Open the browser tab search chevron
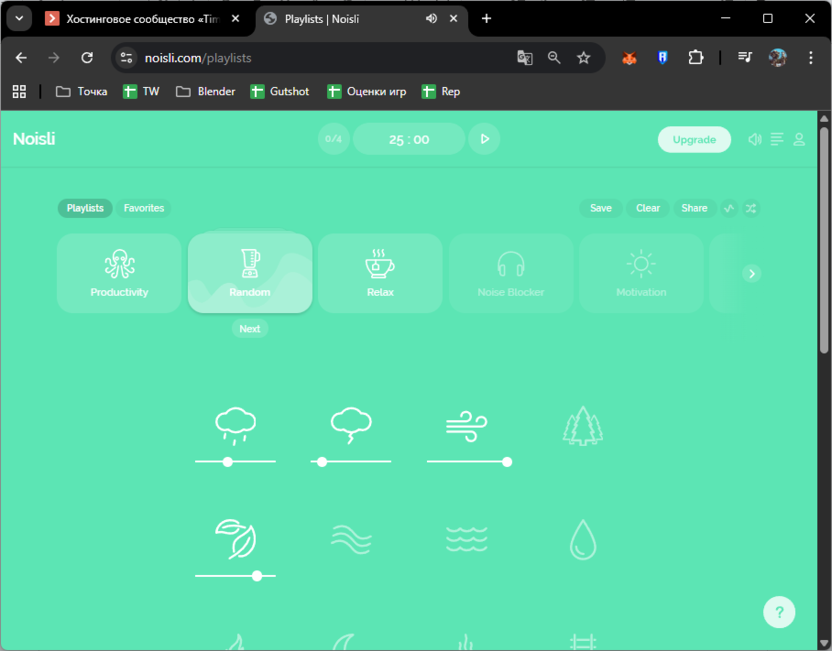The image size is (832, 651). 18,18
